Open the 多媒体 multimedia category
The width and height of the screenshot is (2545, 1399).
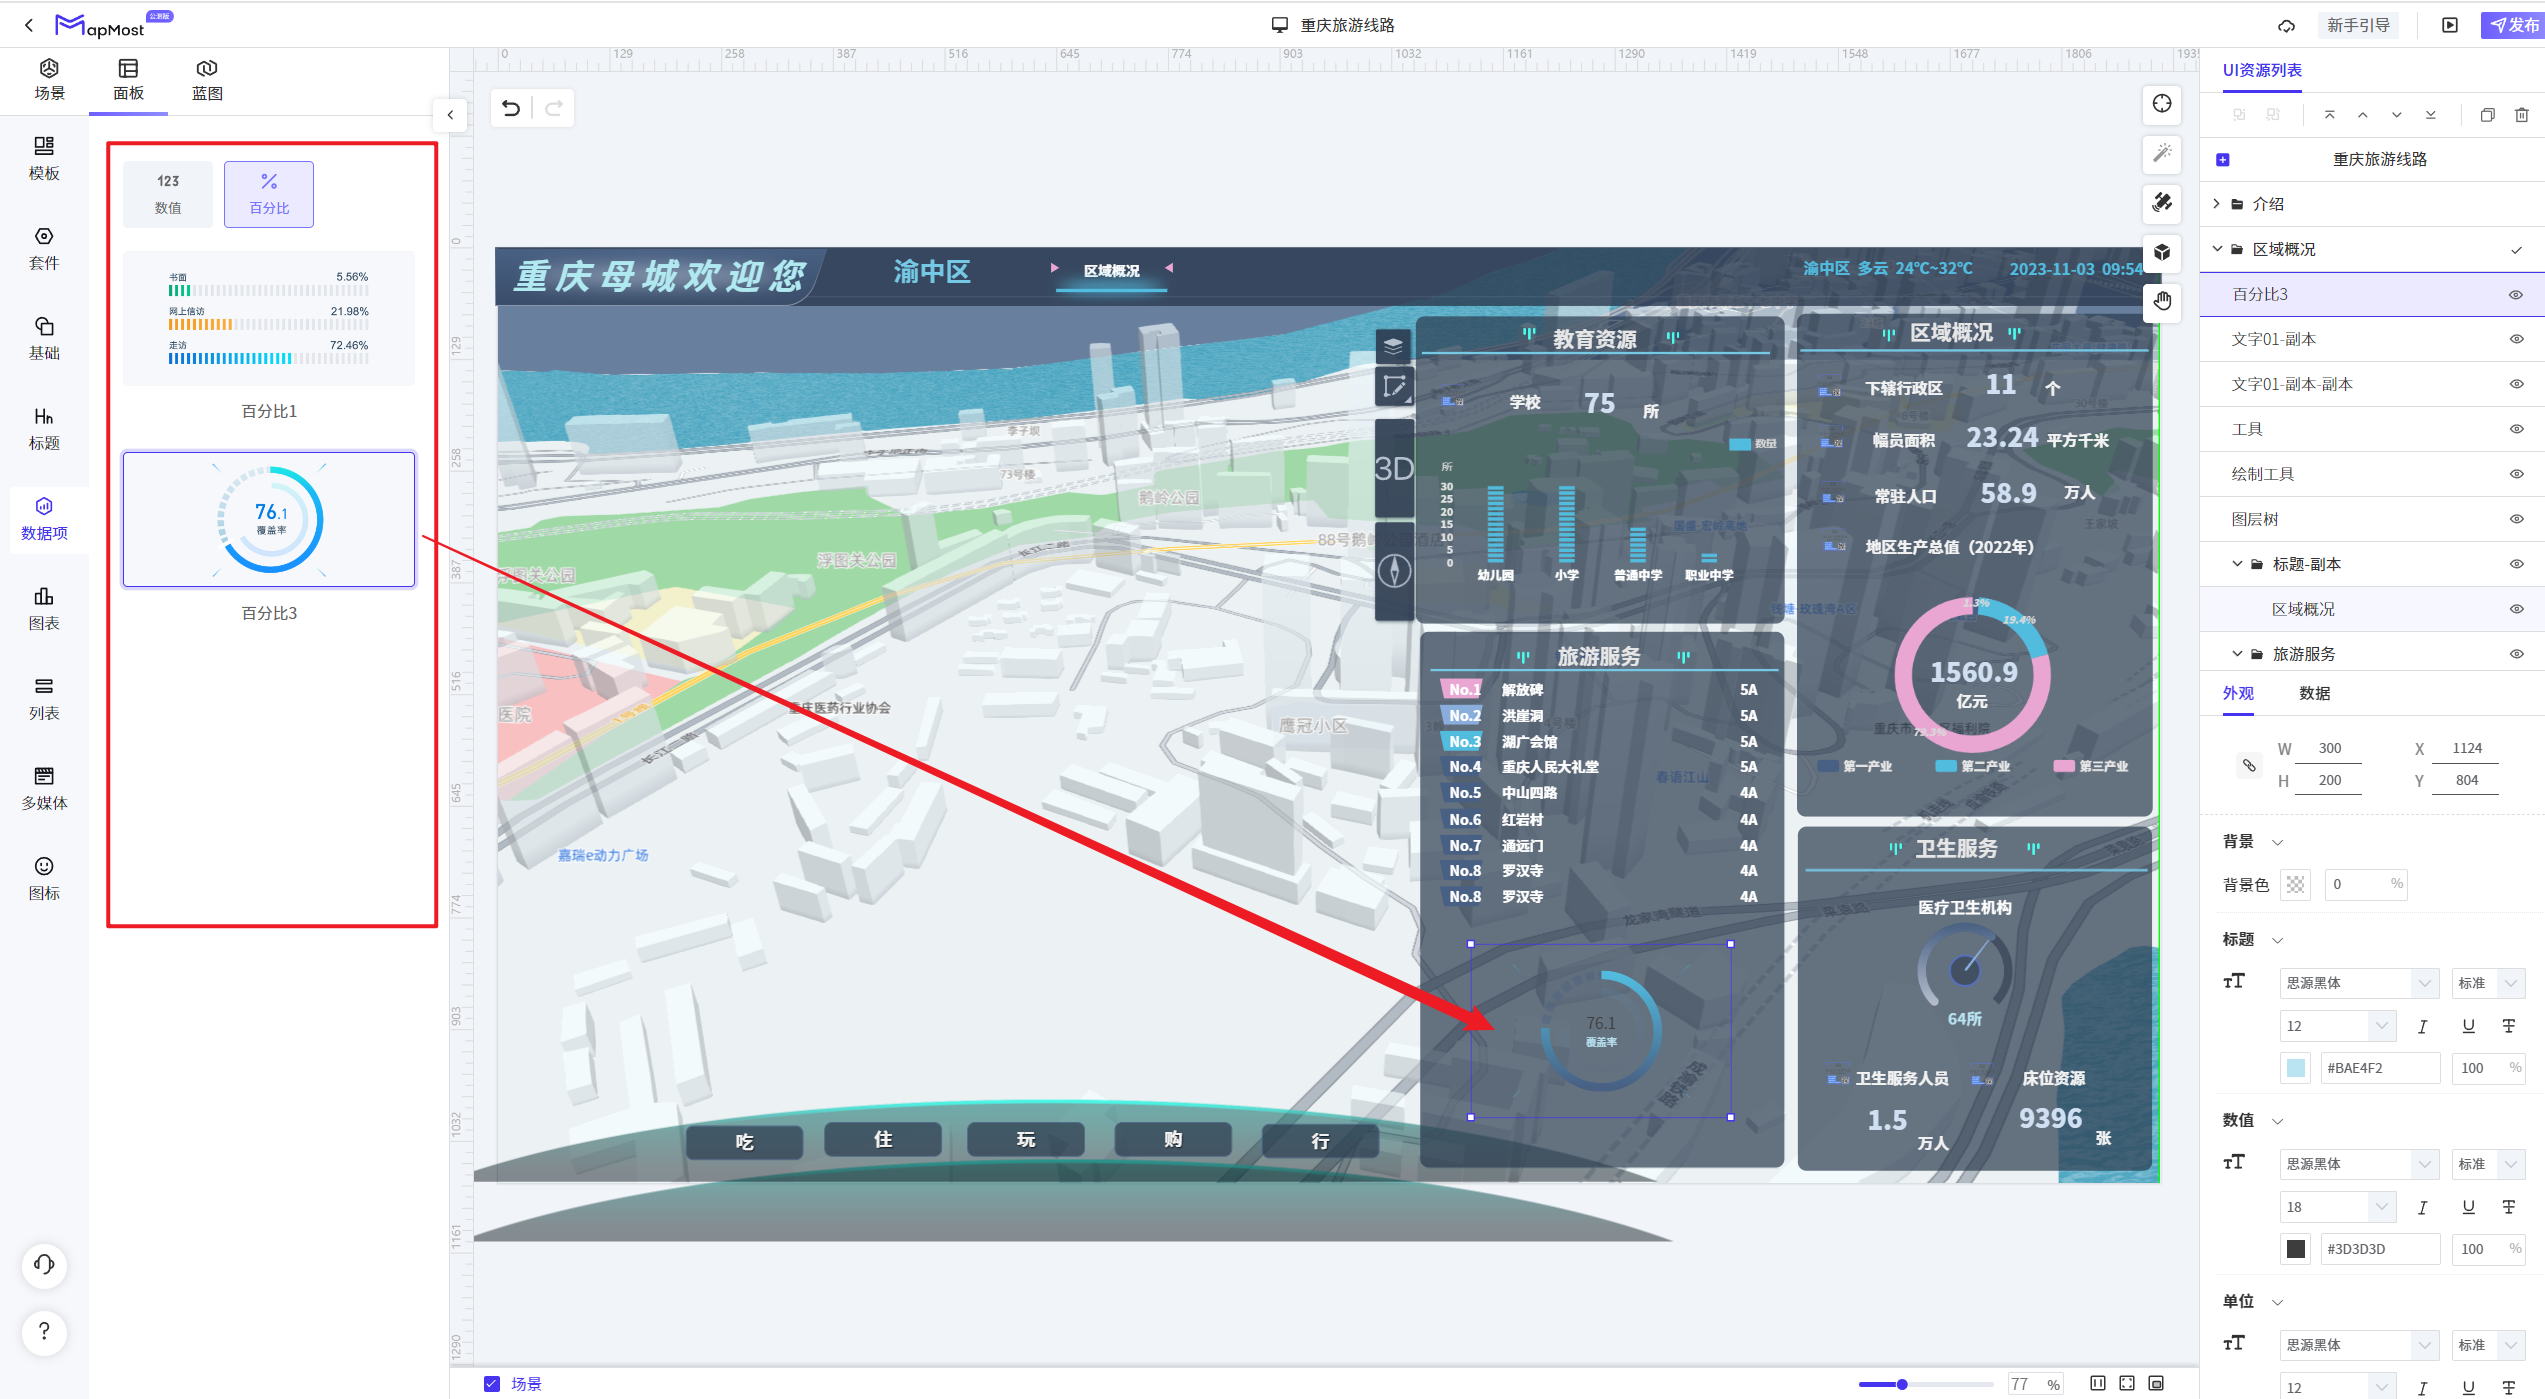pos(44,789)
